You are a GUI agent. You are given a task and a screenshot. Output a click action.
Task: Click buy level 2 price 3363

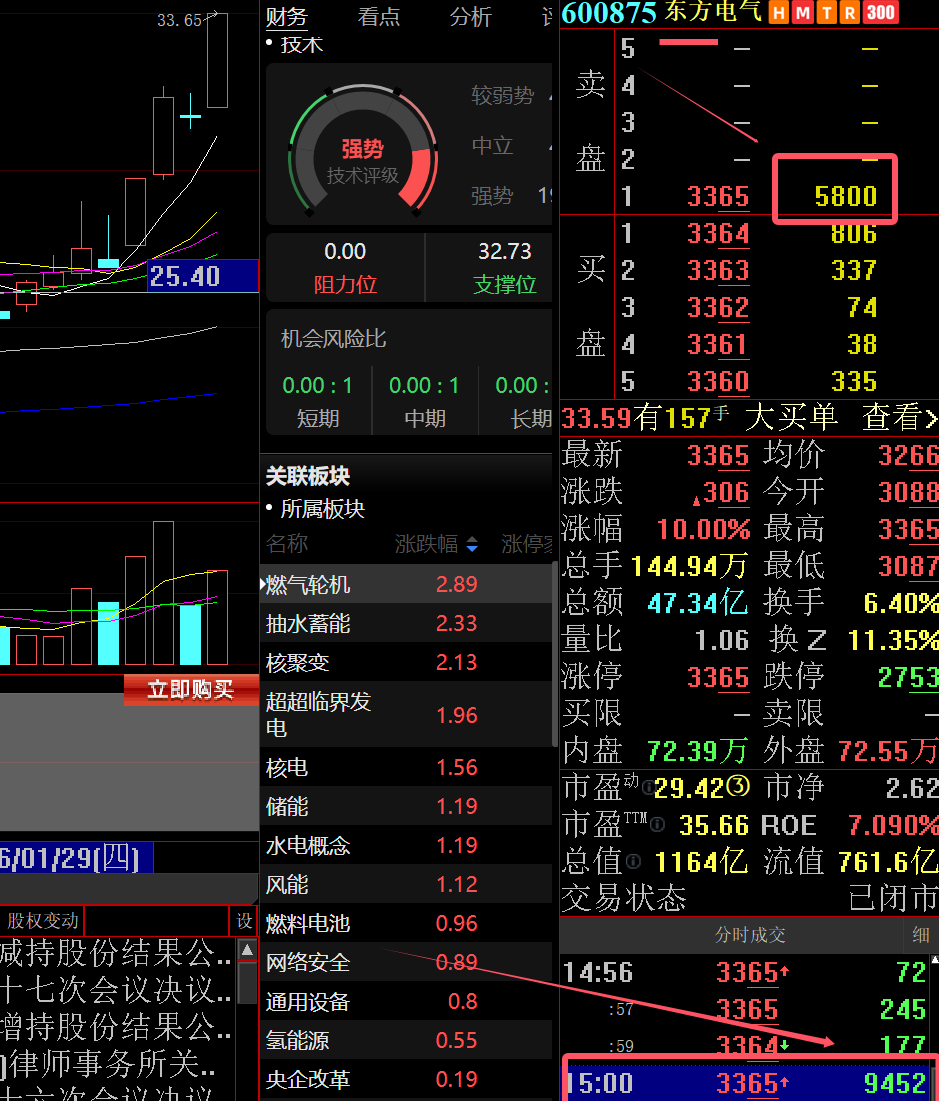tap(718, 271)
